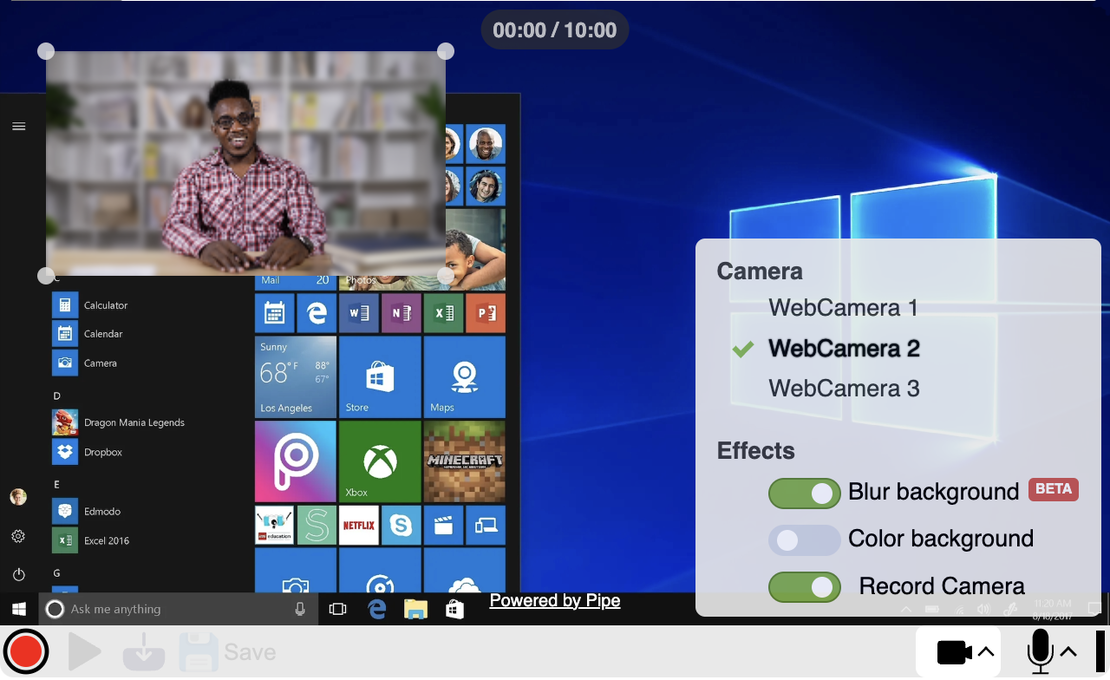Viewport: 1110px width, 680px height.
Task: Click the top-left resize handle of camera preview
Action: [45, 51]
